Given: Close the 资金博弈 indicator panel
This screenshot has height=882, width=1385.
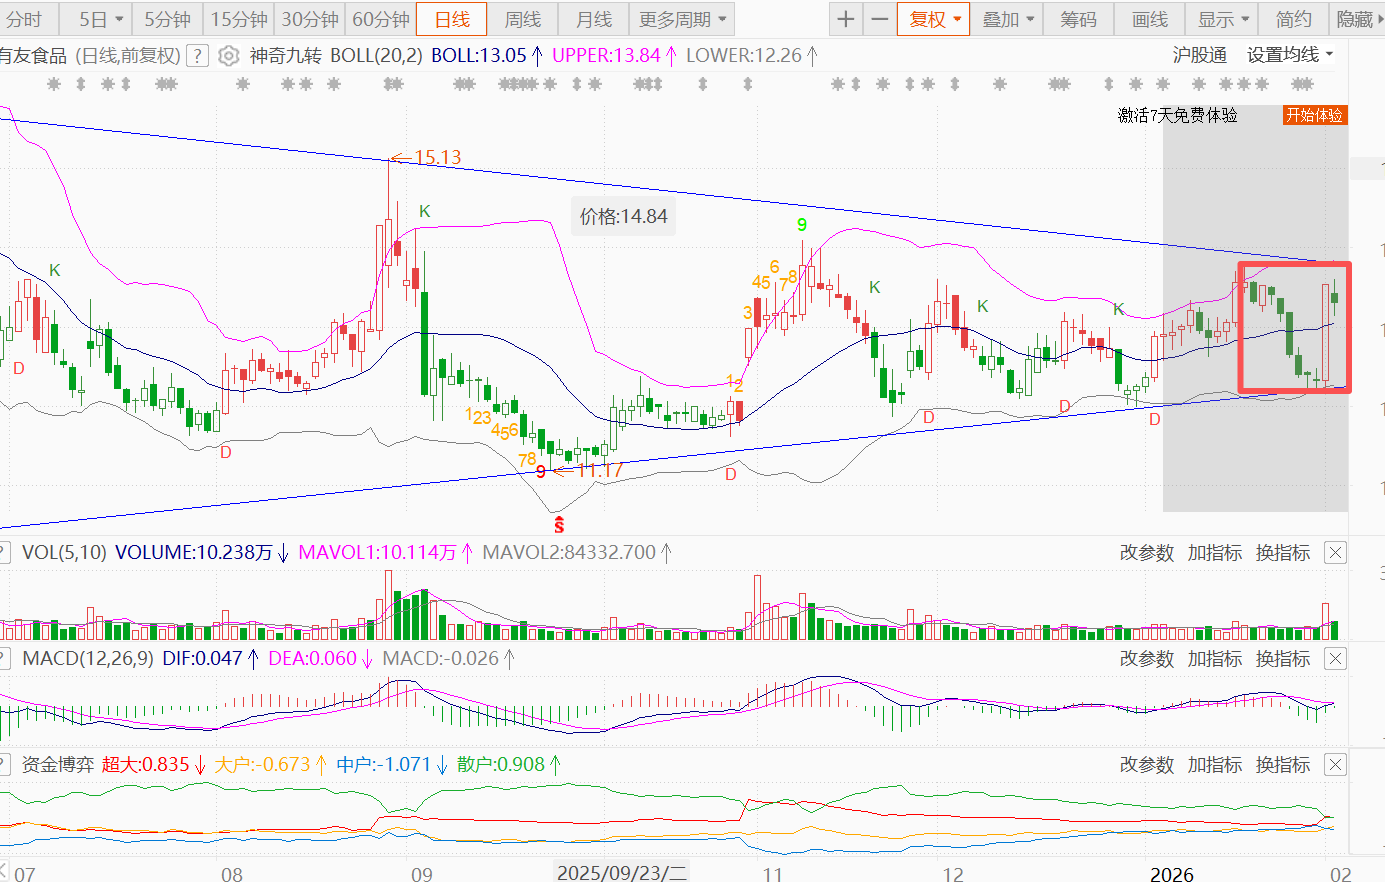Looking at the screenshot, I should tap(1335, 765).
